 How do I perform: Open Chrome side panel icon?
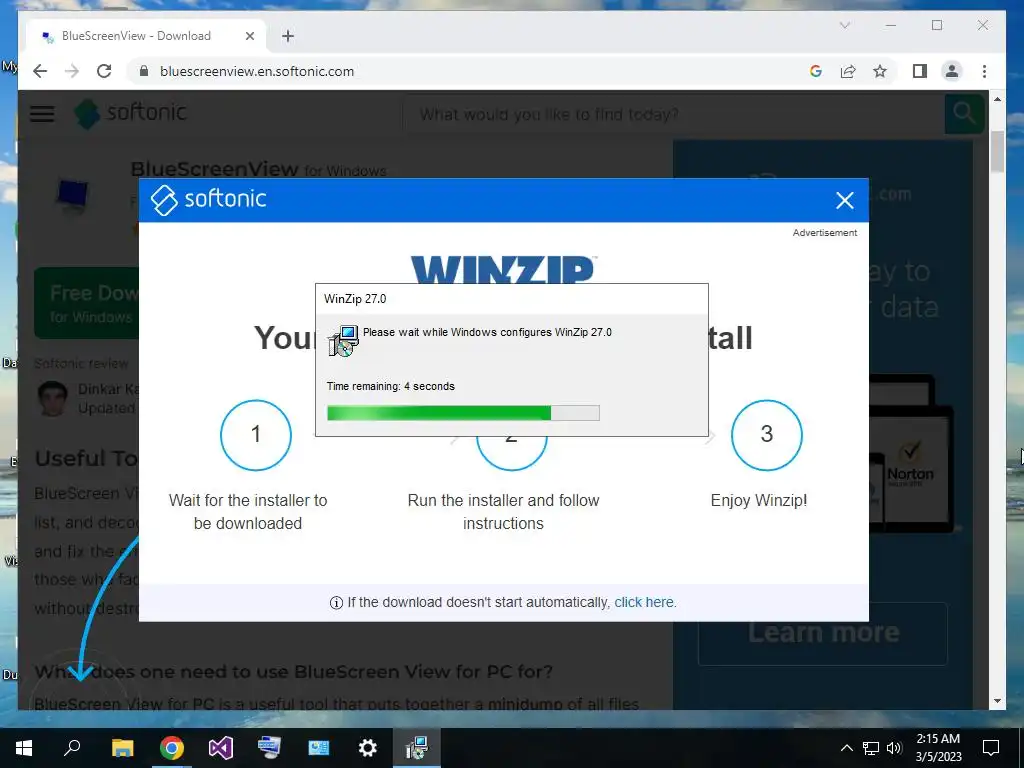coord(920,71)
